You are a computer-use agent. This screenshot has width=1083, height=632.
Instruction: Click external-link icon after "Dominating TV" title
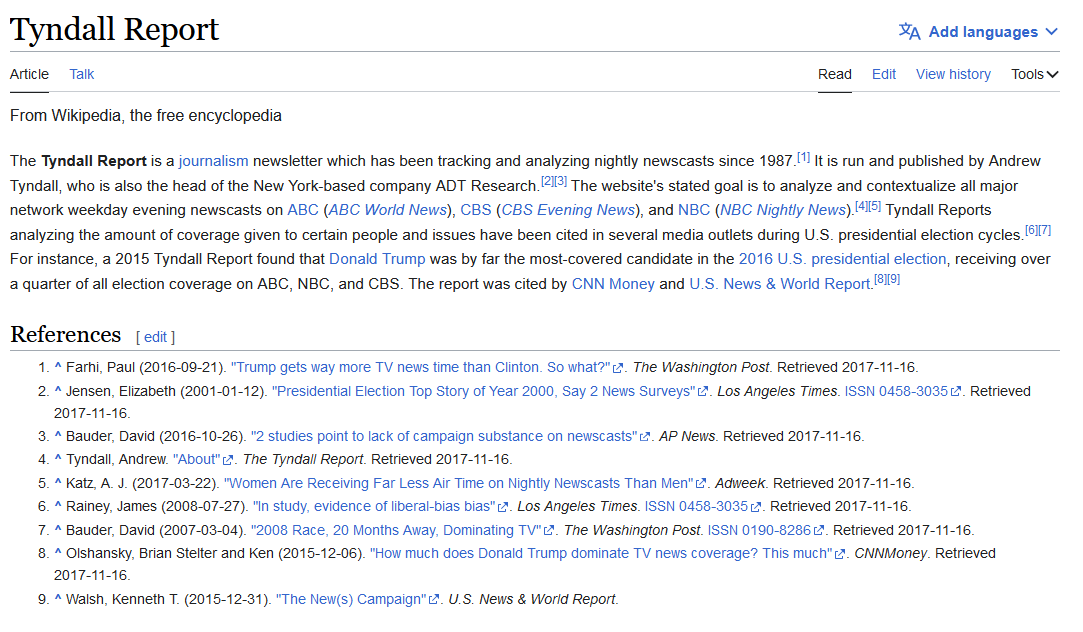549,531
